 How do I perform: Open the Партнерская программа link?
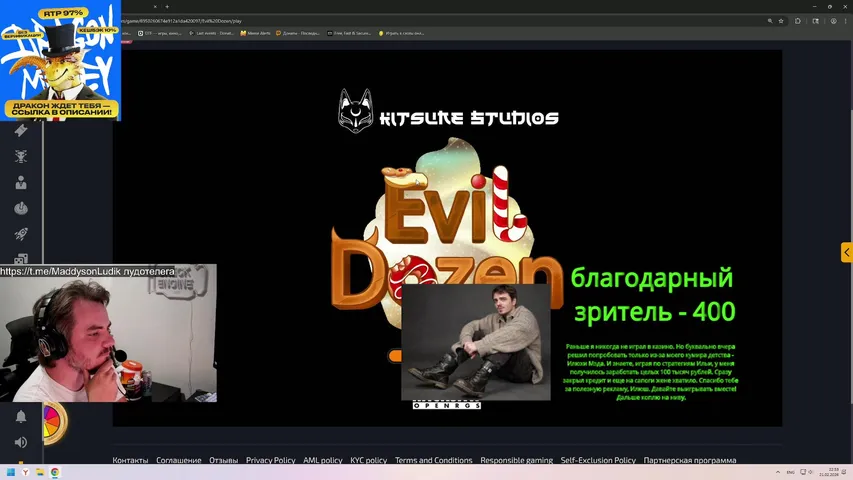[690, 460]
